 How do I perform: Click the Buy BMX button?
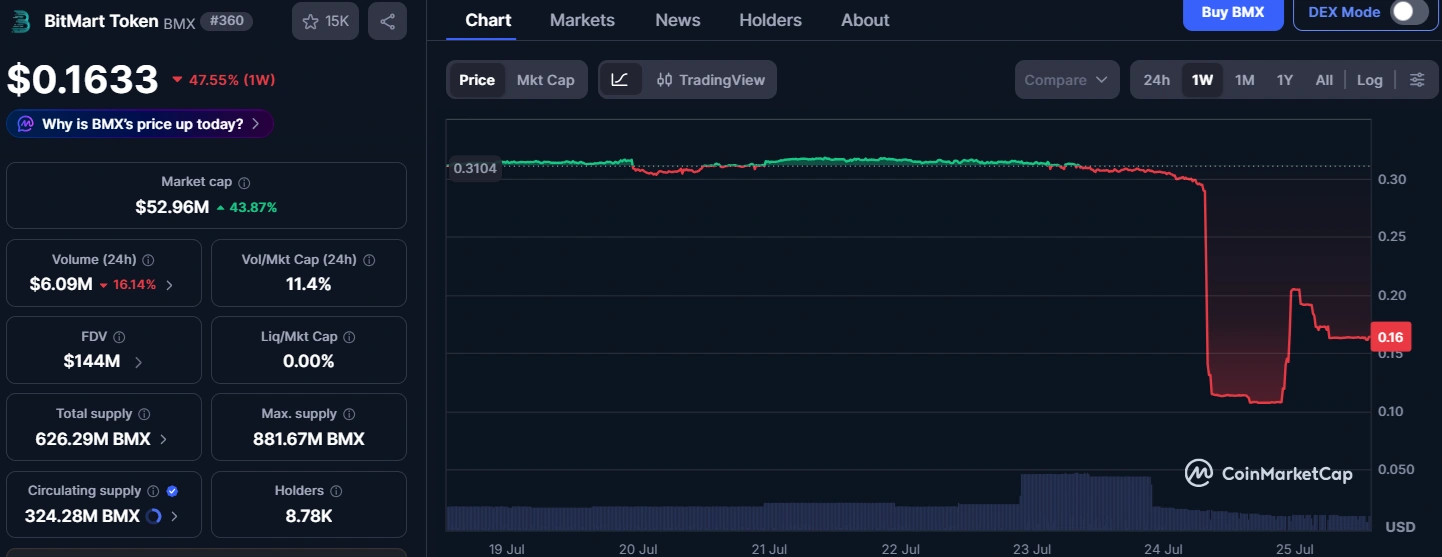[x=1233, y=13]
